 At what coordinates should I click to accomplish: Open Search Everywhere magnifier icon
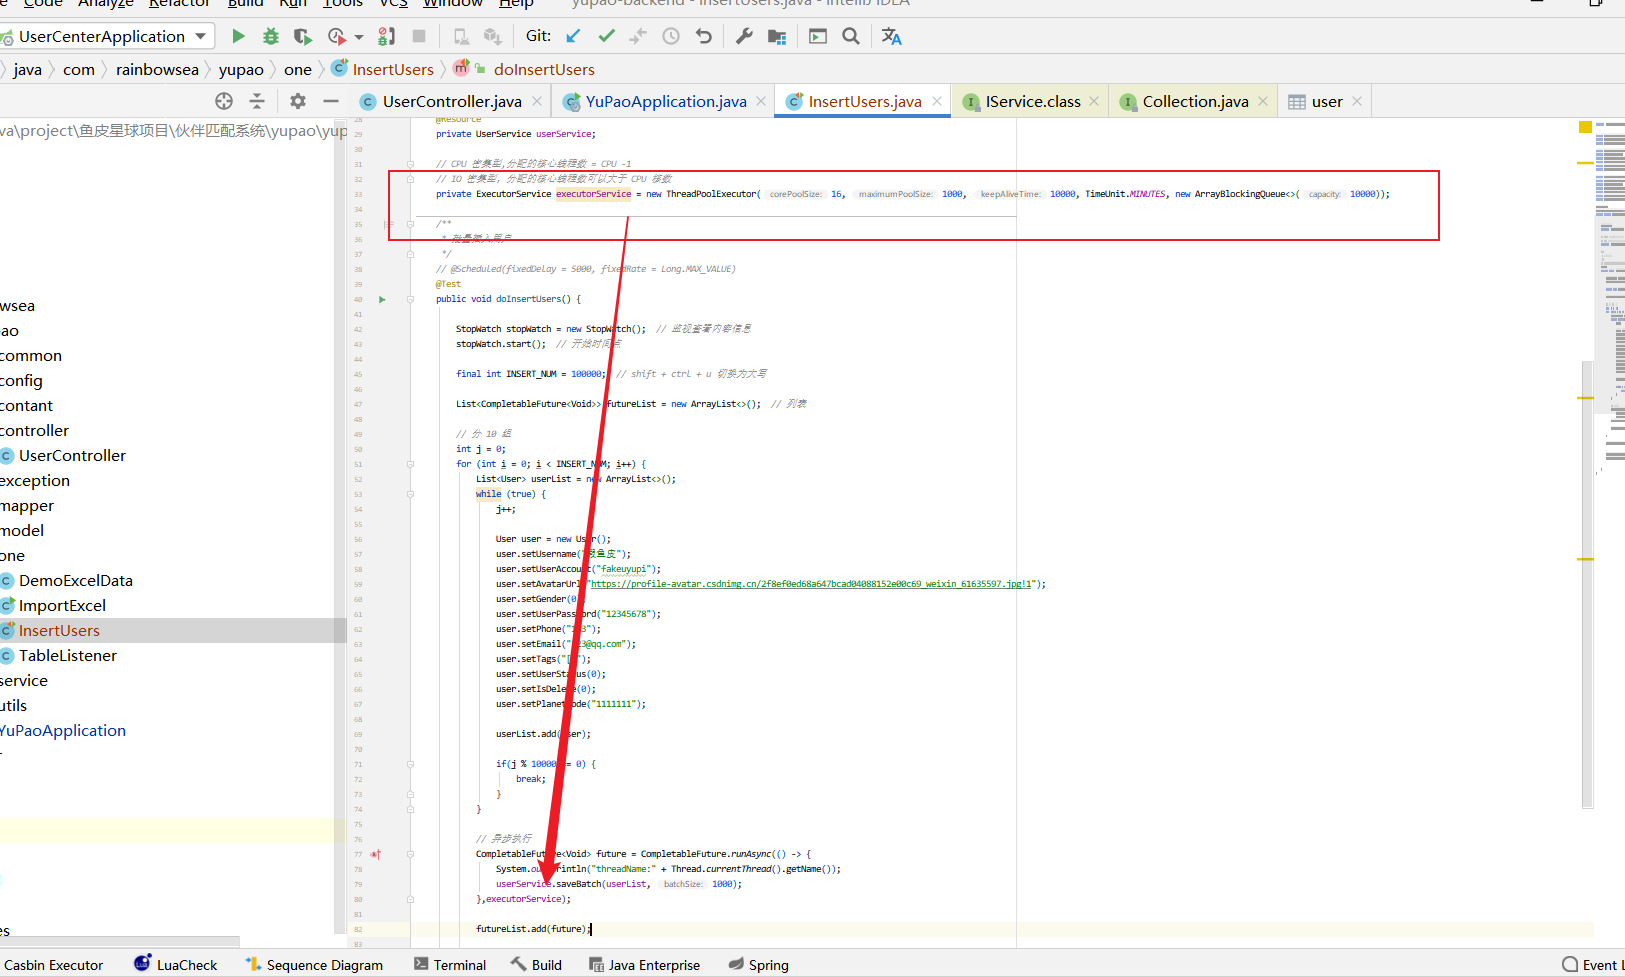(x=851, y=36)
